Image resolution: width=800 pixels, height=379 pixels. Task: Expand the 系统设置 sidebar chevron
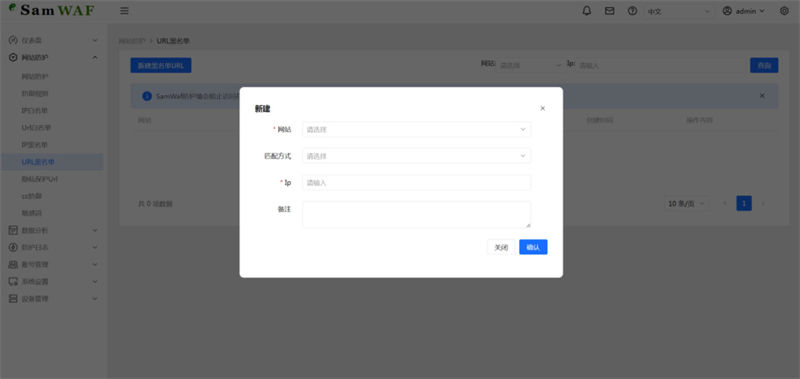coord(95,282)
